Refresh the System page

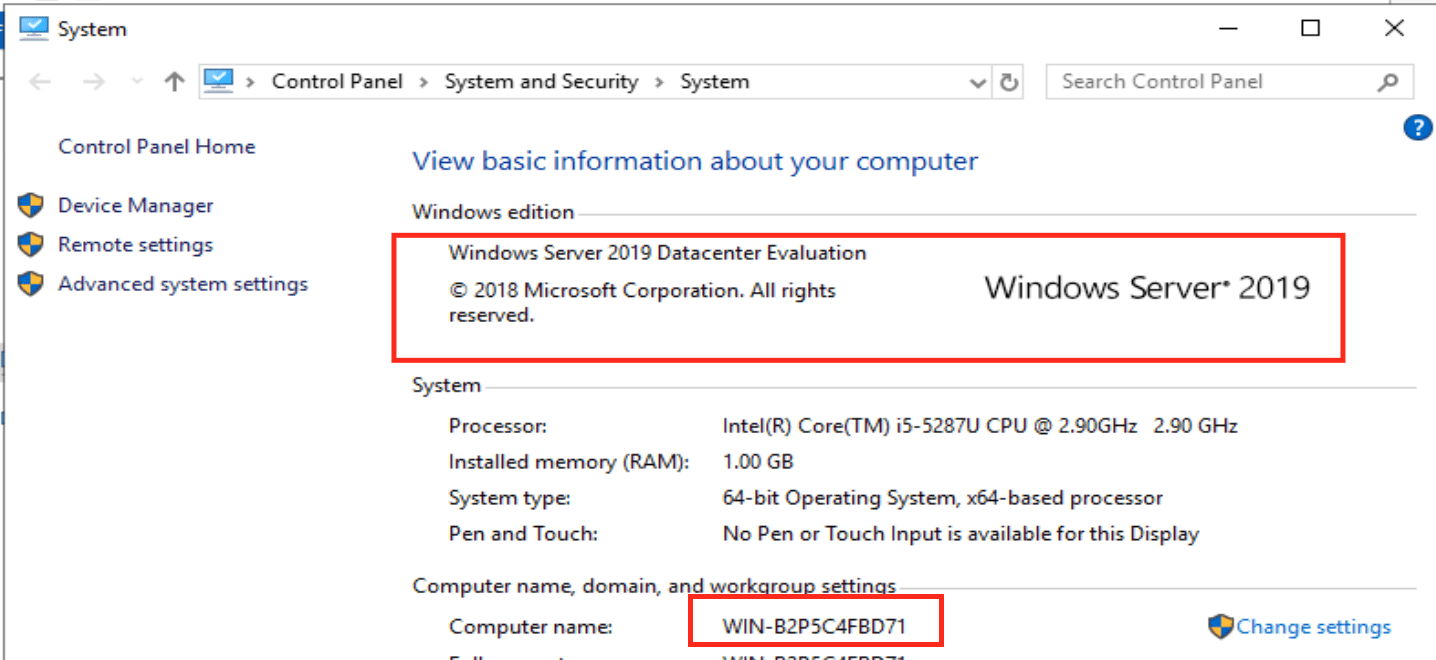click(x=1009, y=82)
